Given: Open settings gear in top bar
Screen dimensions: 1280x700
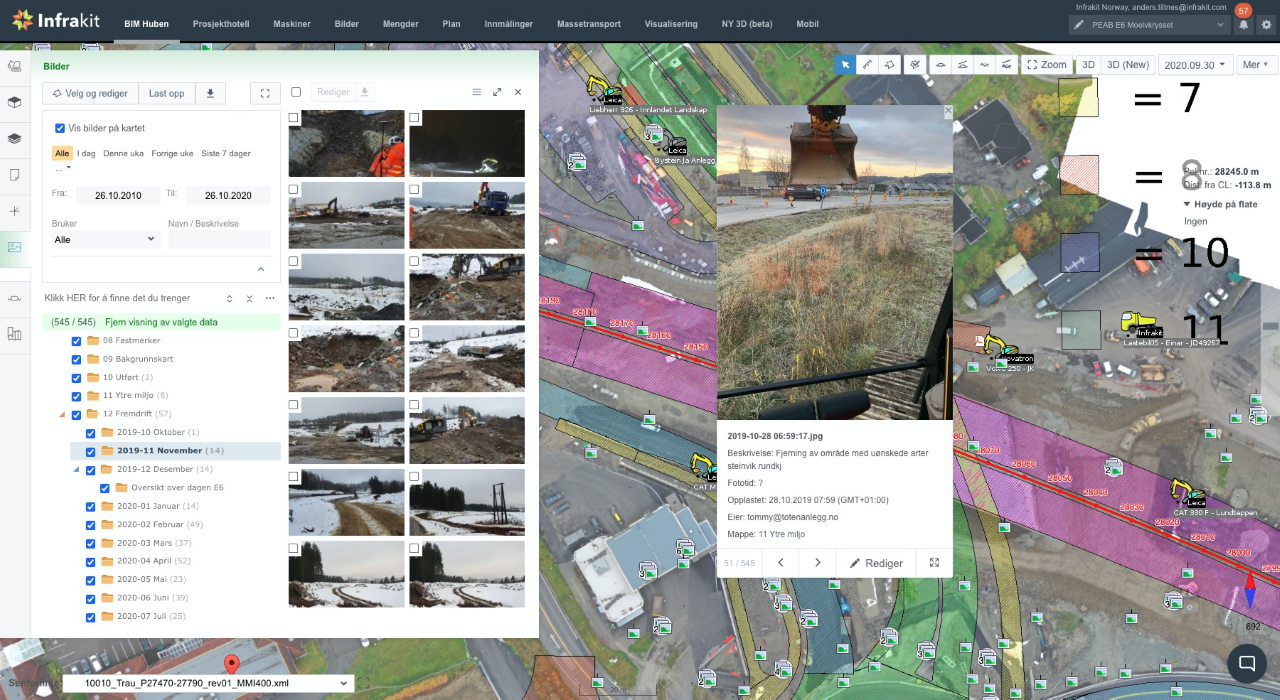Looking at the screenshot, I should [x=1266, y=25].
